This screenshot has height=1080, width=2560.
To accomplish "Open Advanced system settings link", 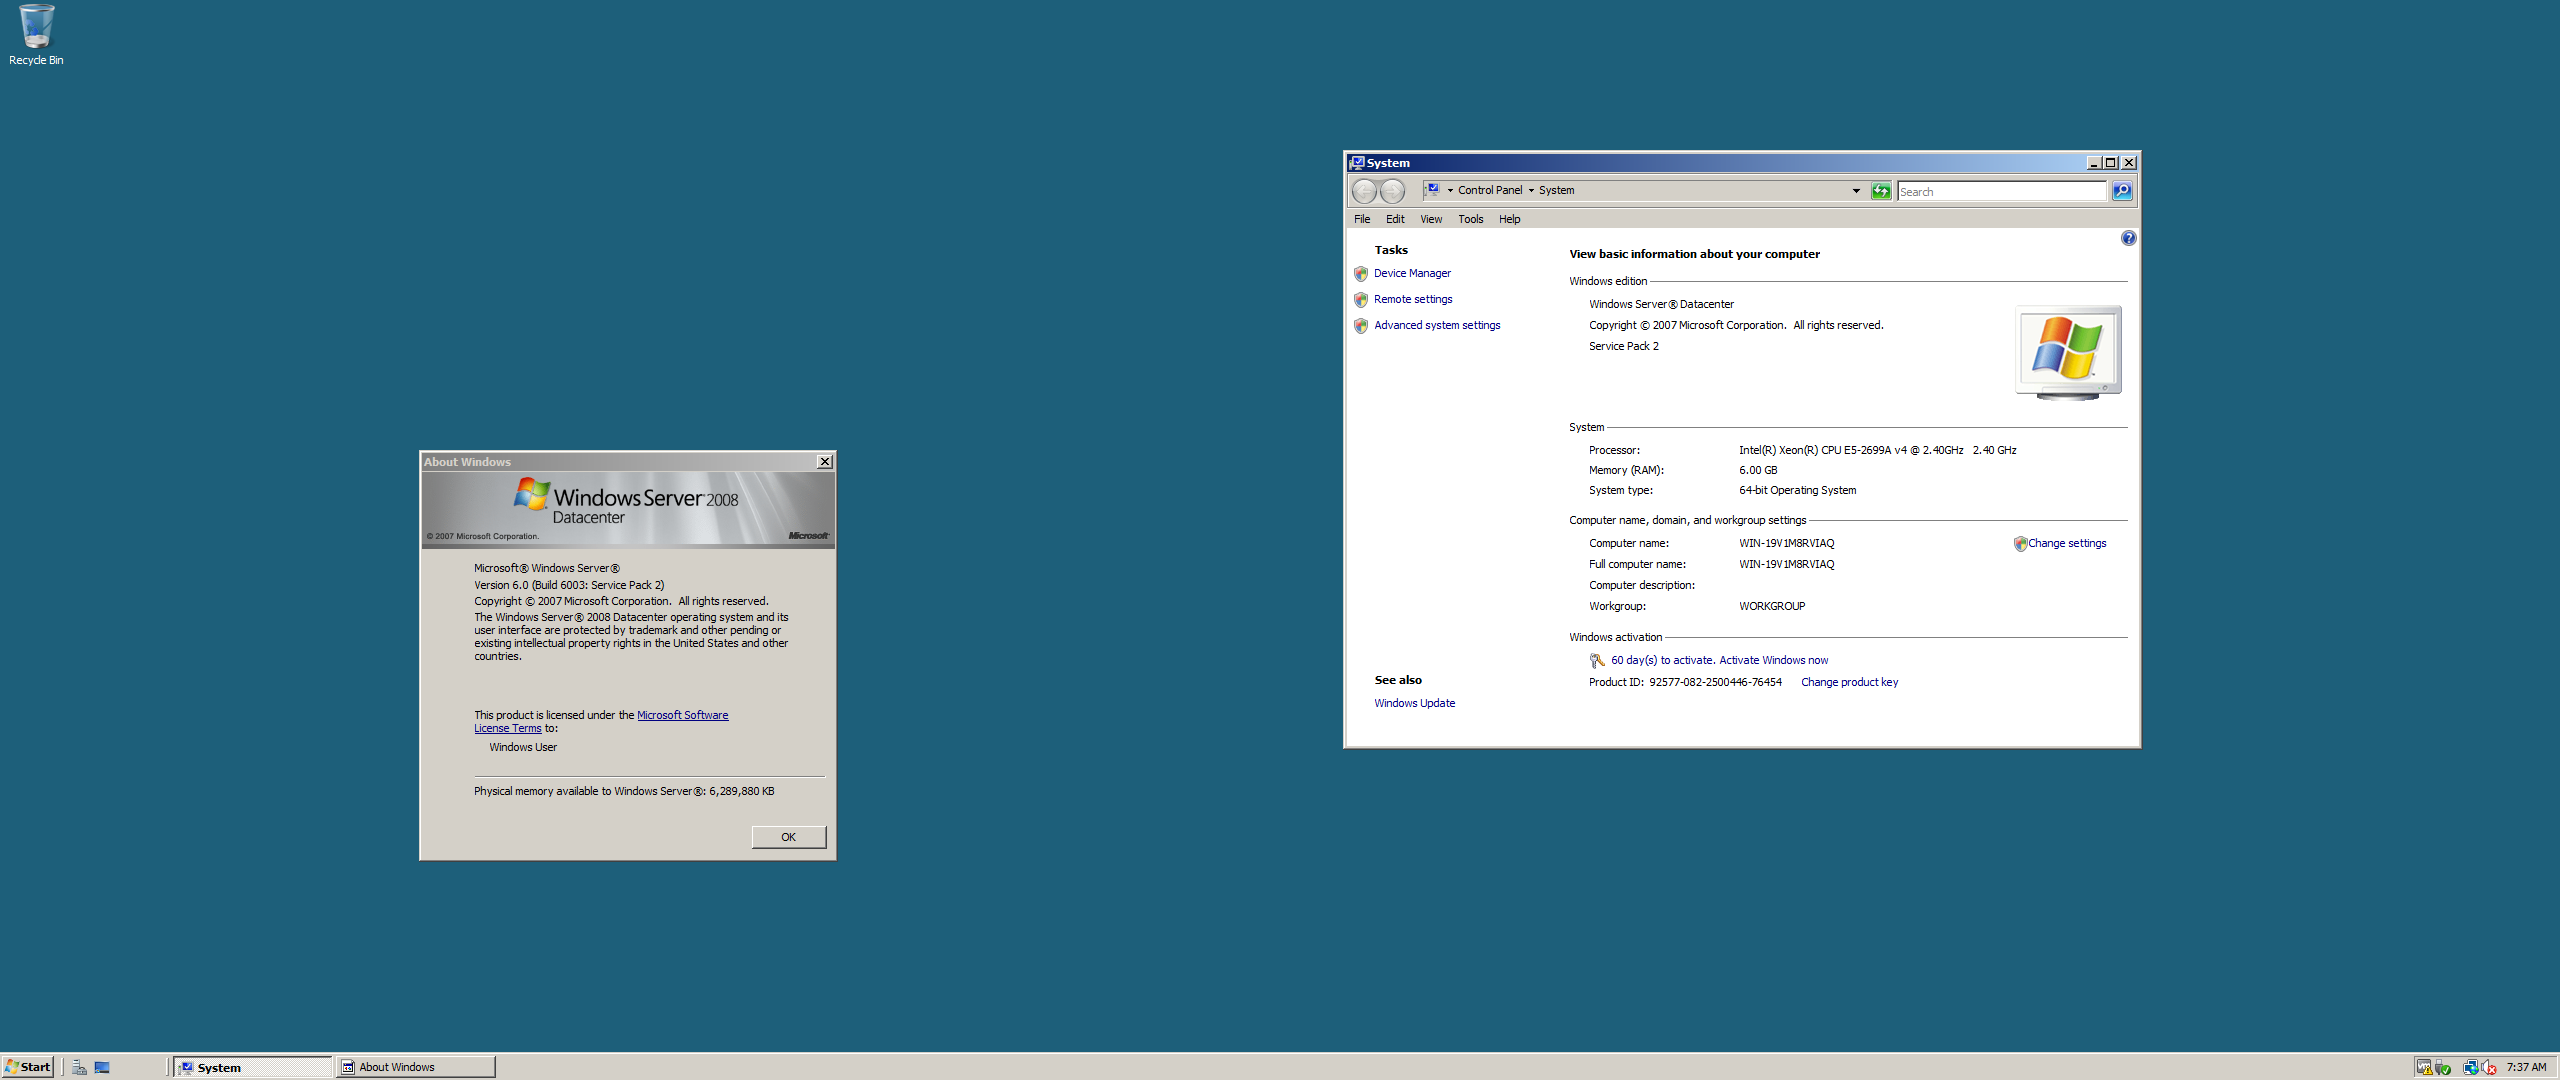I will tap(1437, 326).
